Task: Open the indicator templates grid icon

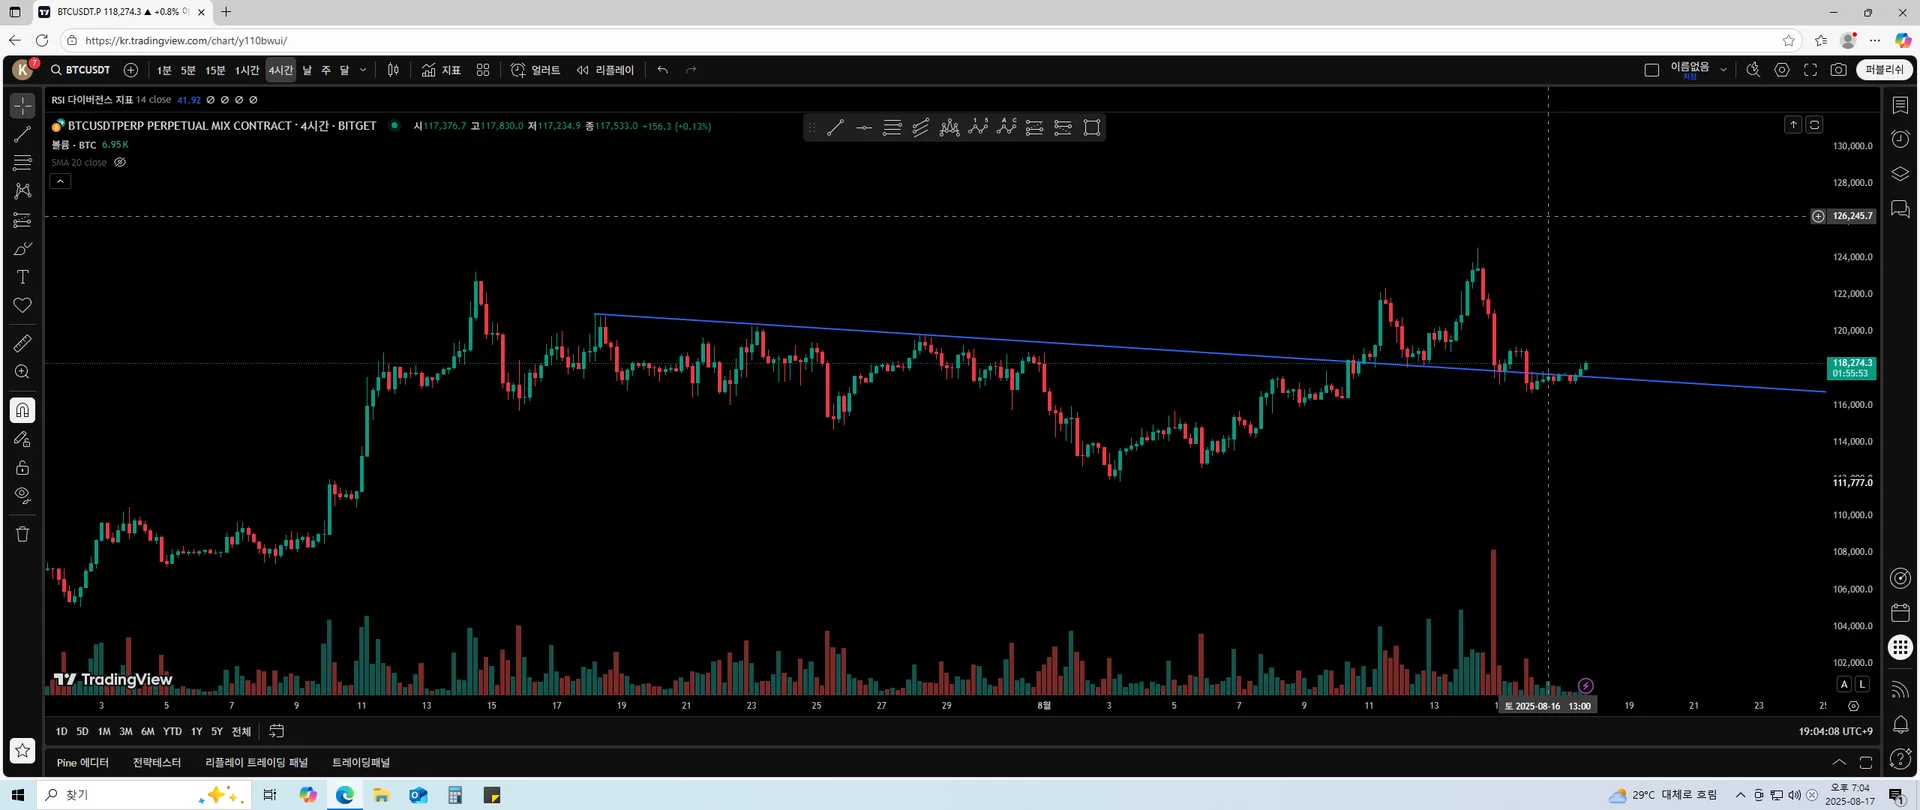Action: [483, 70]
